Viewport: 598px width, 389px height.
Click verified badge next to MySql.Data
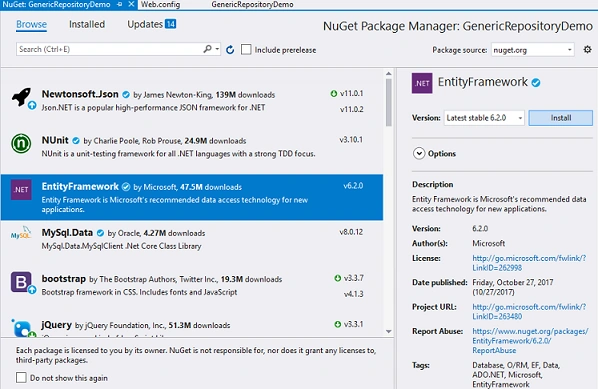click(100, 233)
